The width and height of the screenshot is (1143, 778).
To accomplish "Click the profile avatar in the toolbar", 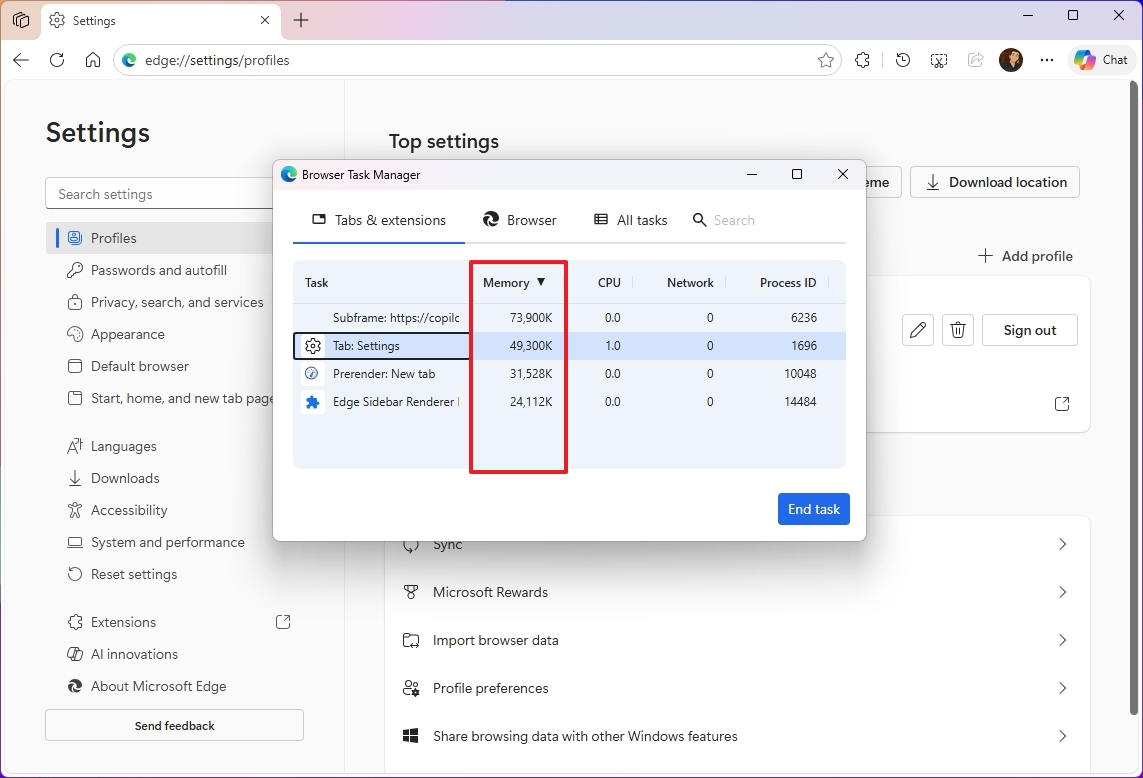I will [x=1011, y=59].
